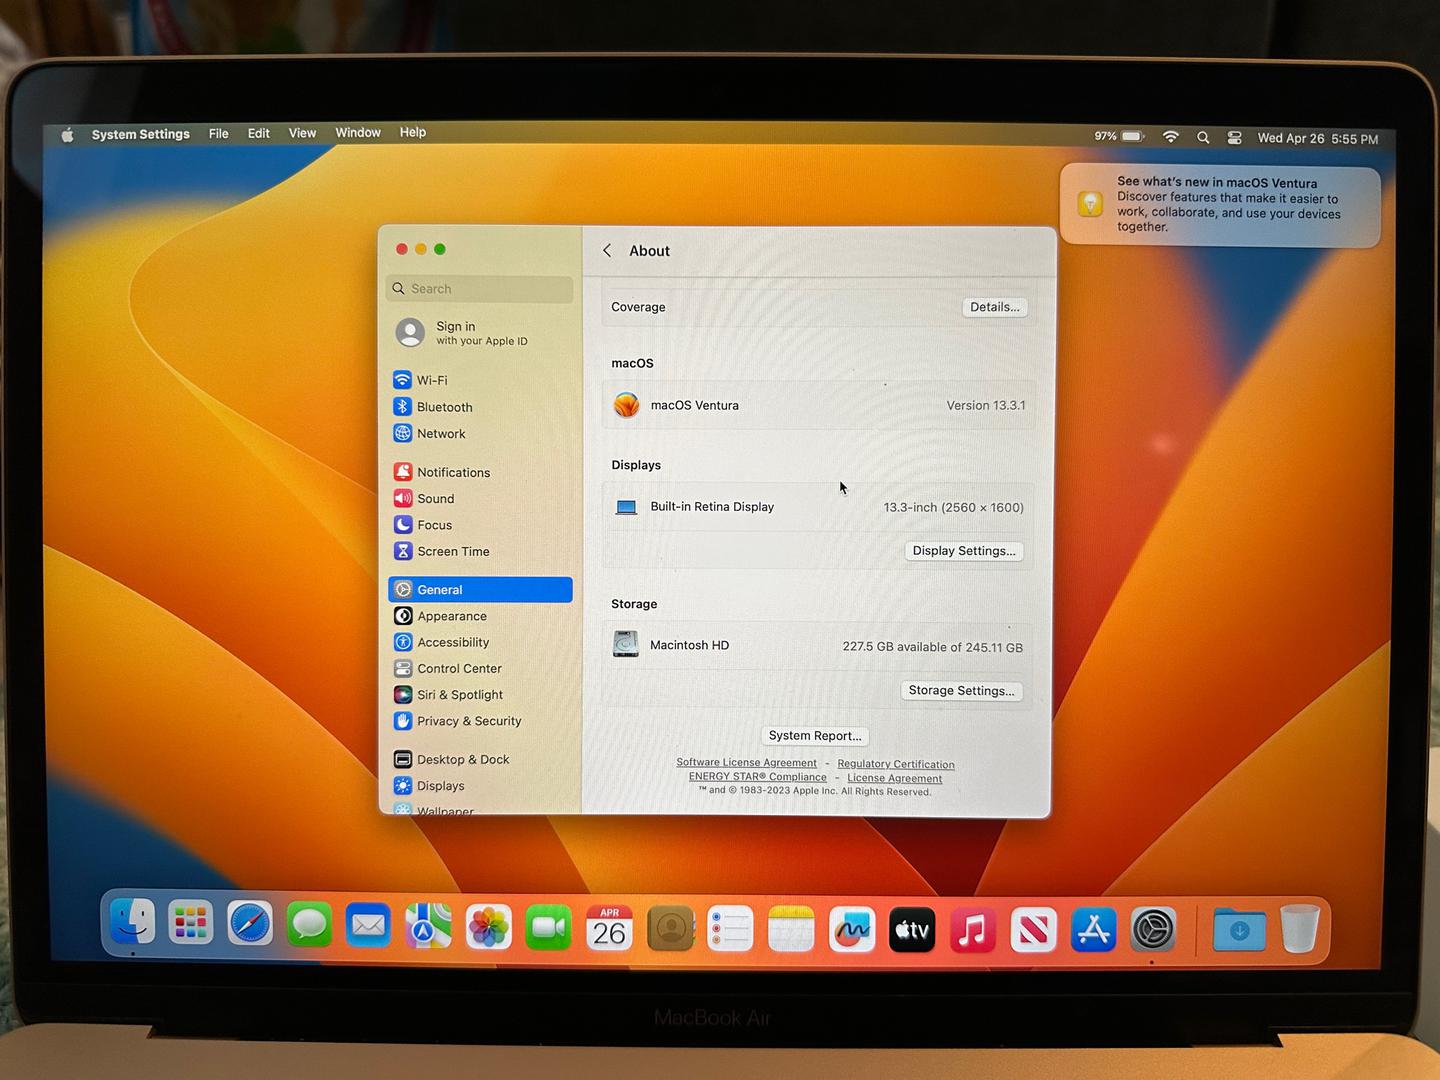Viewport: 1440px width, 1080px height.
Task: Open the Help menu
Action: 413,132
